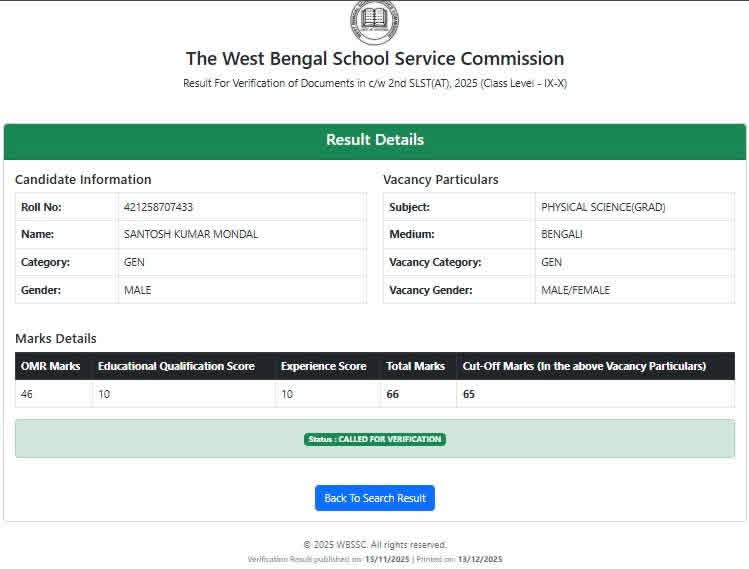749x569 pixels.
Task: Click the Total Marks column header
Action: pyautogui.click(x=415, y=366)
